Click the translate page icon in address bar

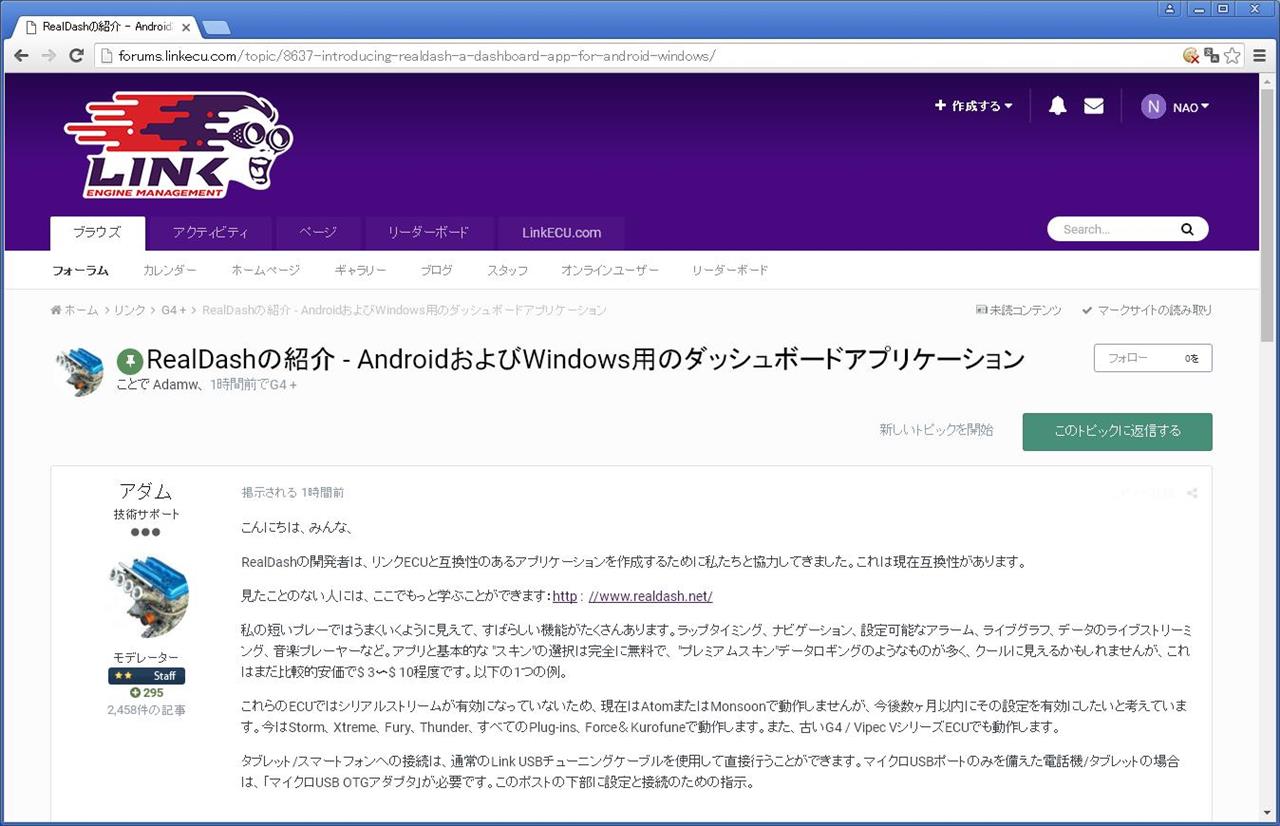coord(1211,56)
